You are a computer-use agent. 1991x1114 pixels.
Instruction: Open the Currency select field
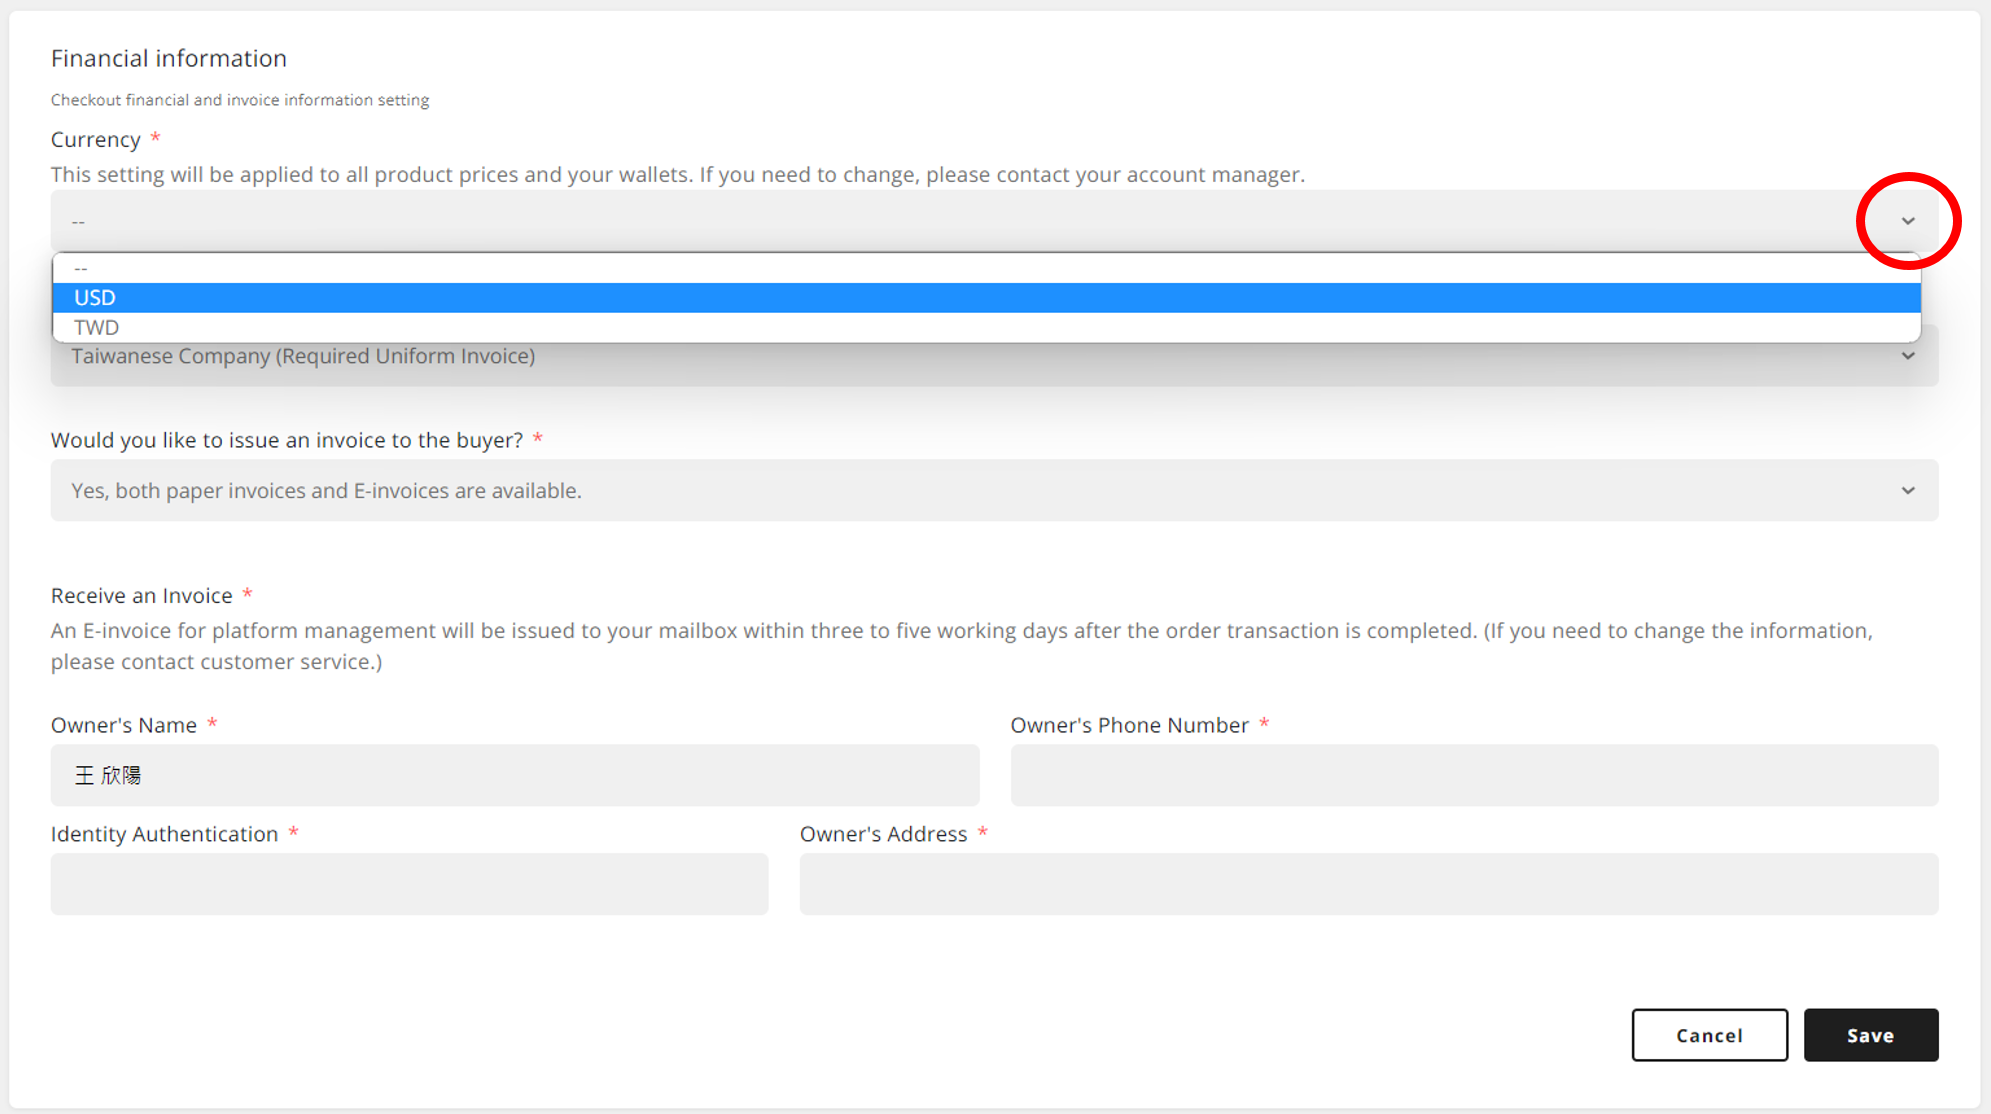pos(960,221)
